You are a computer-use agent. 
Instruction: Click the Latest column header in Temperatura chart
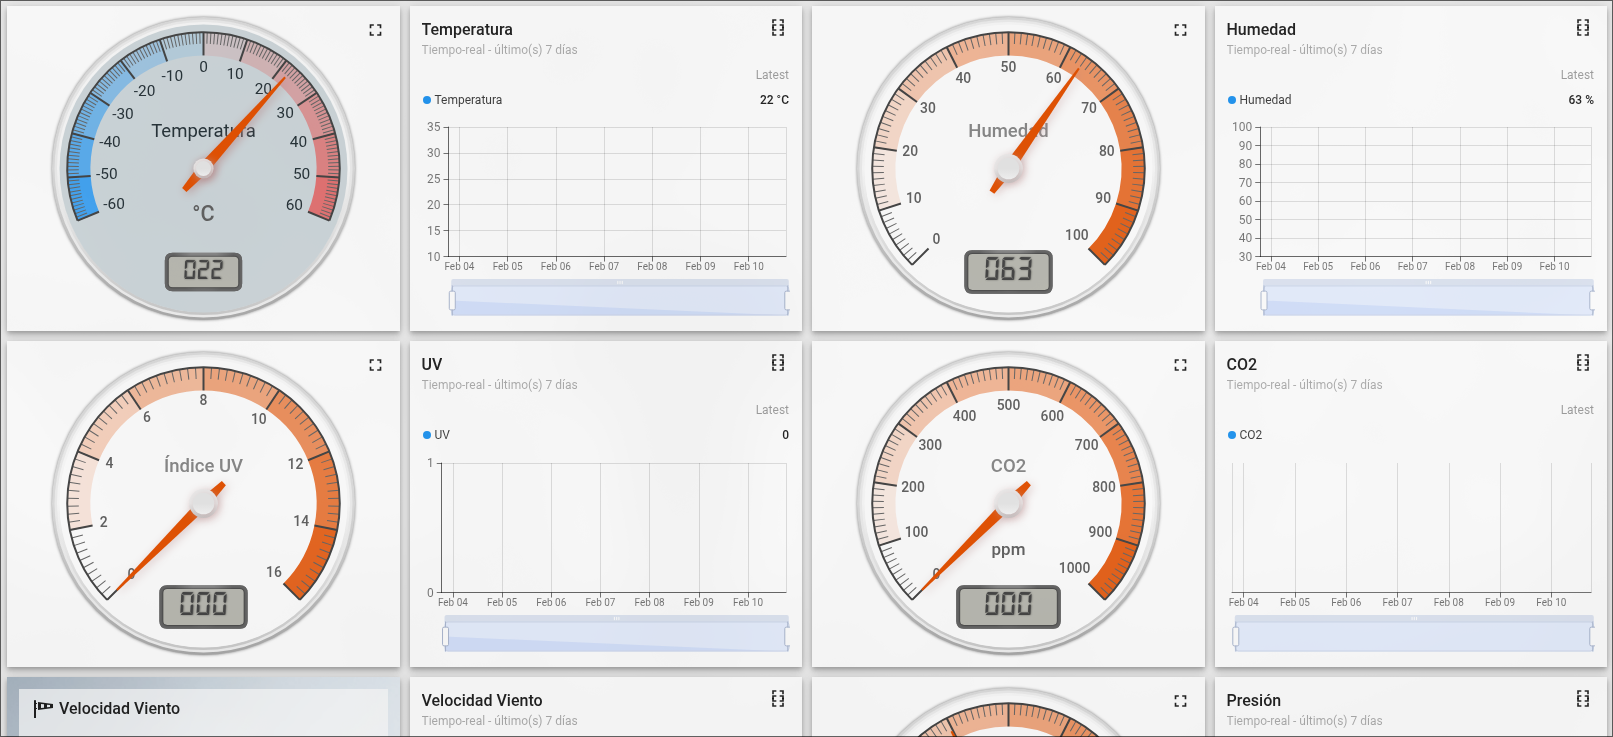[x=772, y=75]
